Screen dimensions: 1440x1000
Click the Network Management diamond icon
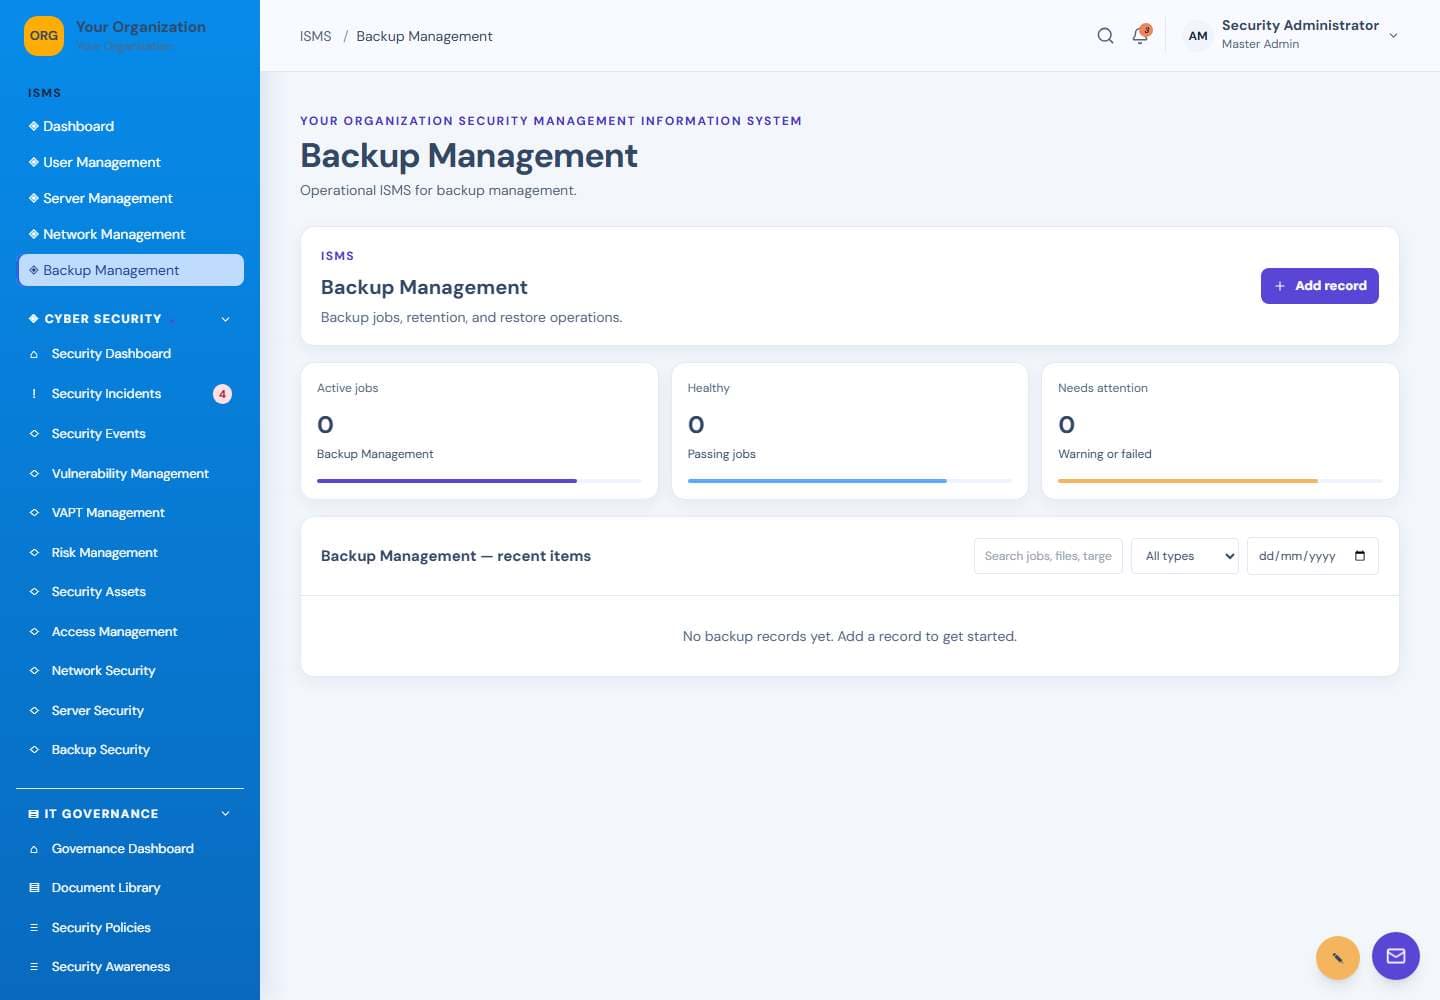33,234
